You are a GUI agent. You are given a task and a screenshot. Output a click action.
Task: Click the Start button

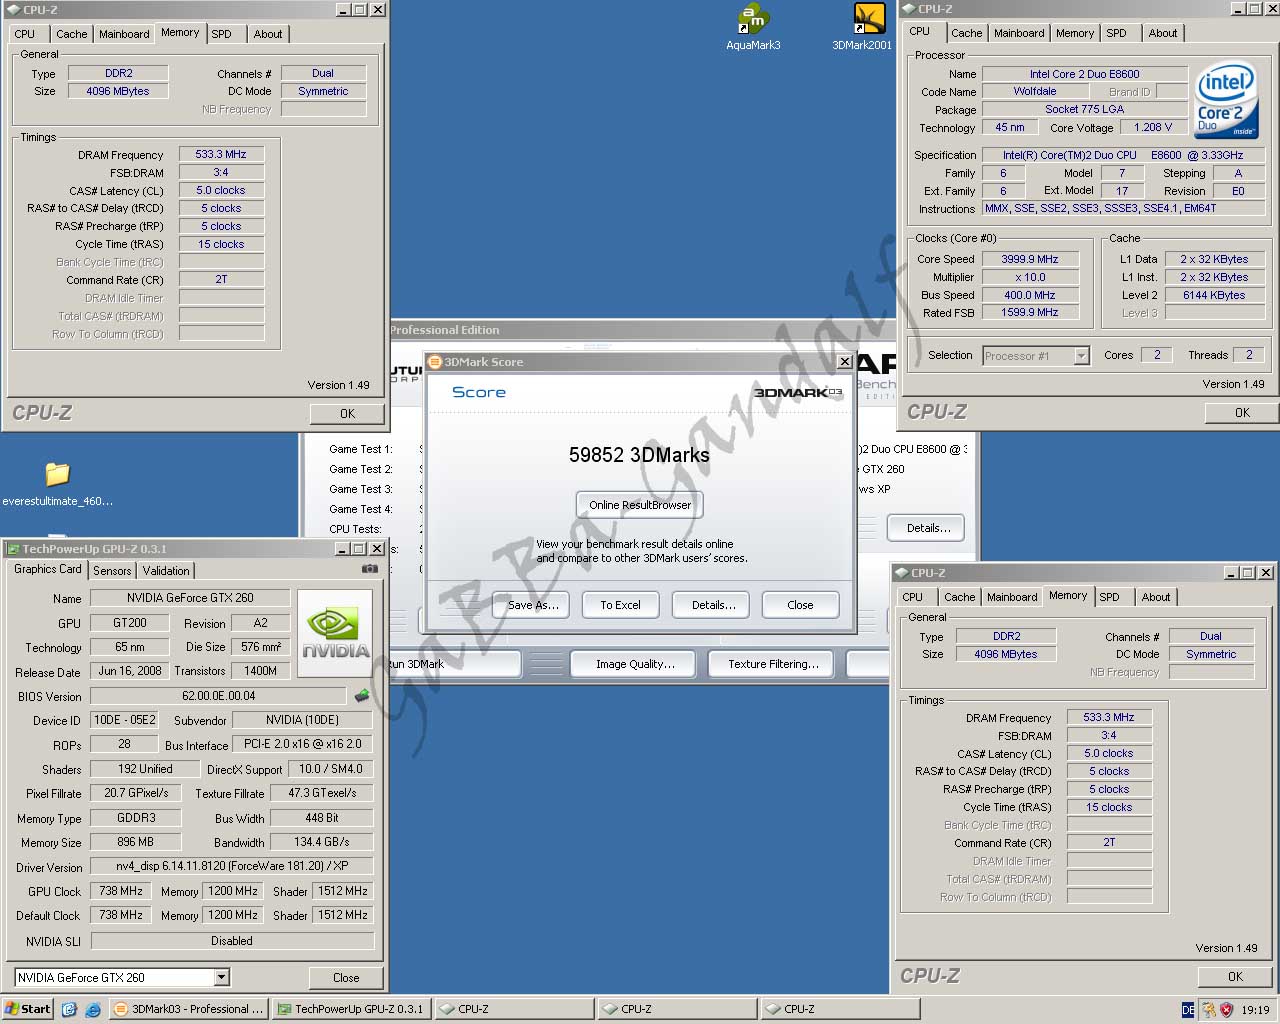point(27,1009)
